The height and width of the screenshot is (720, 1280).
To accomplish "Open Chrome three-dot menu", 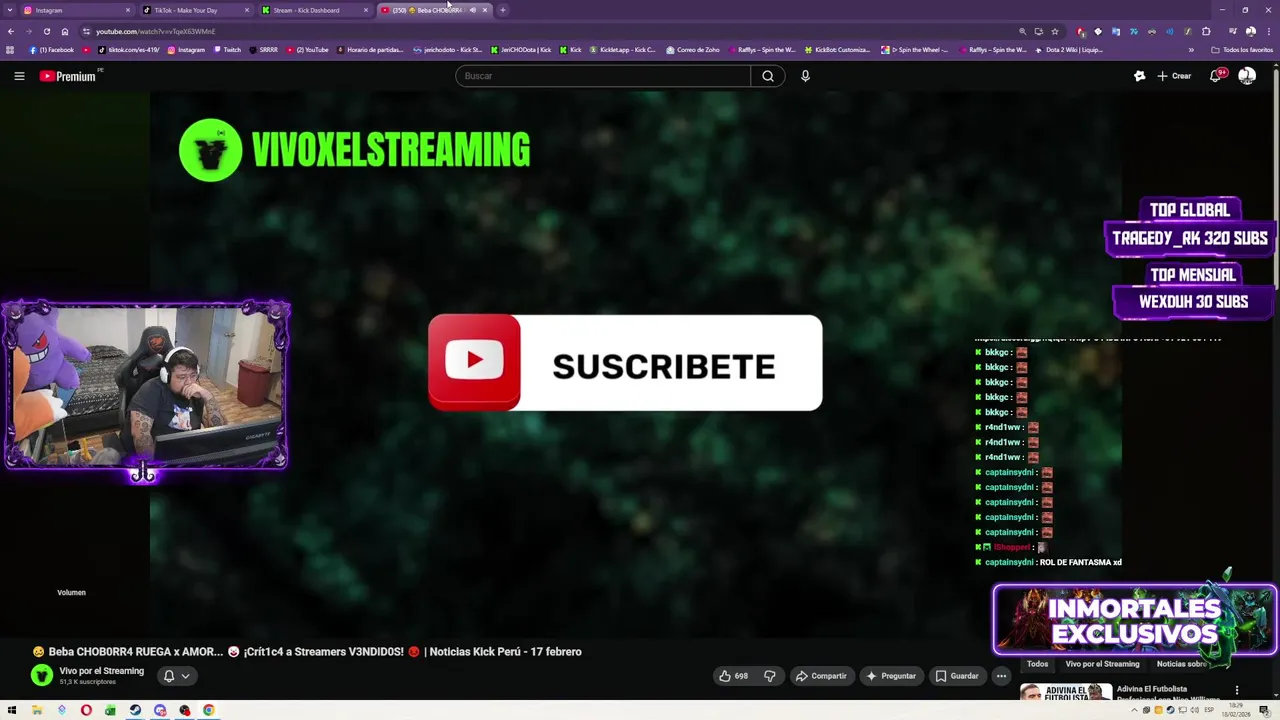I will 1267,31.
